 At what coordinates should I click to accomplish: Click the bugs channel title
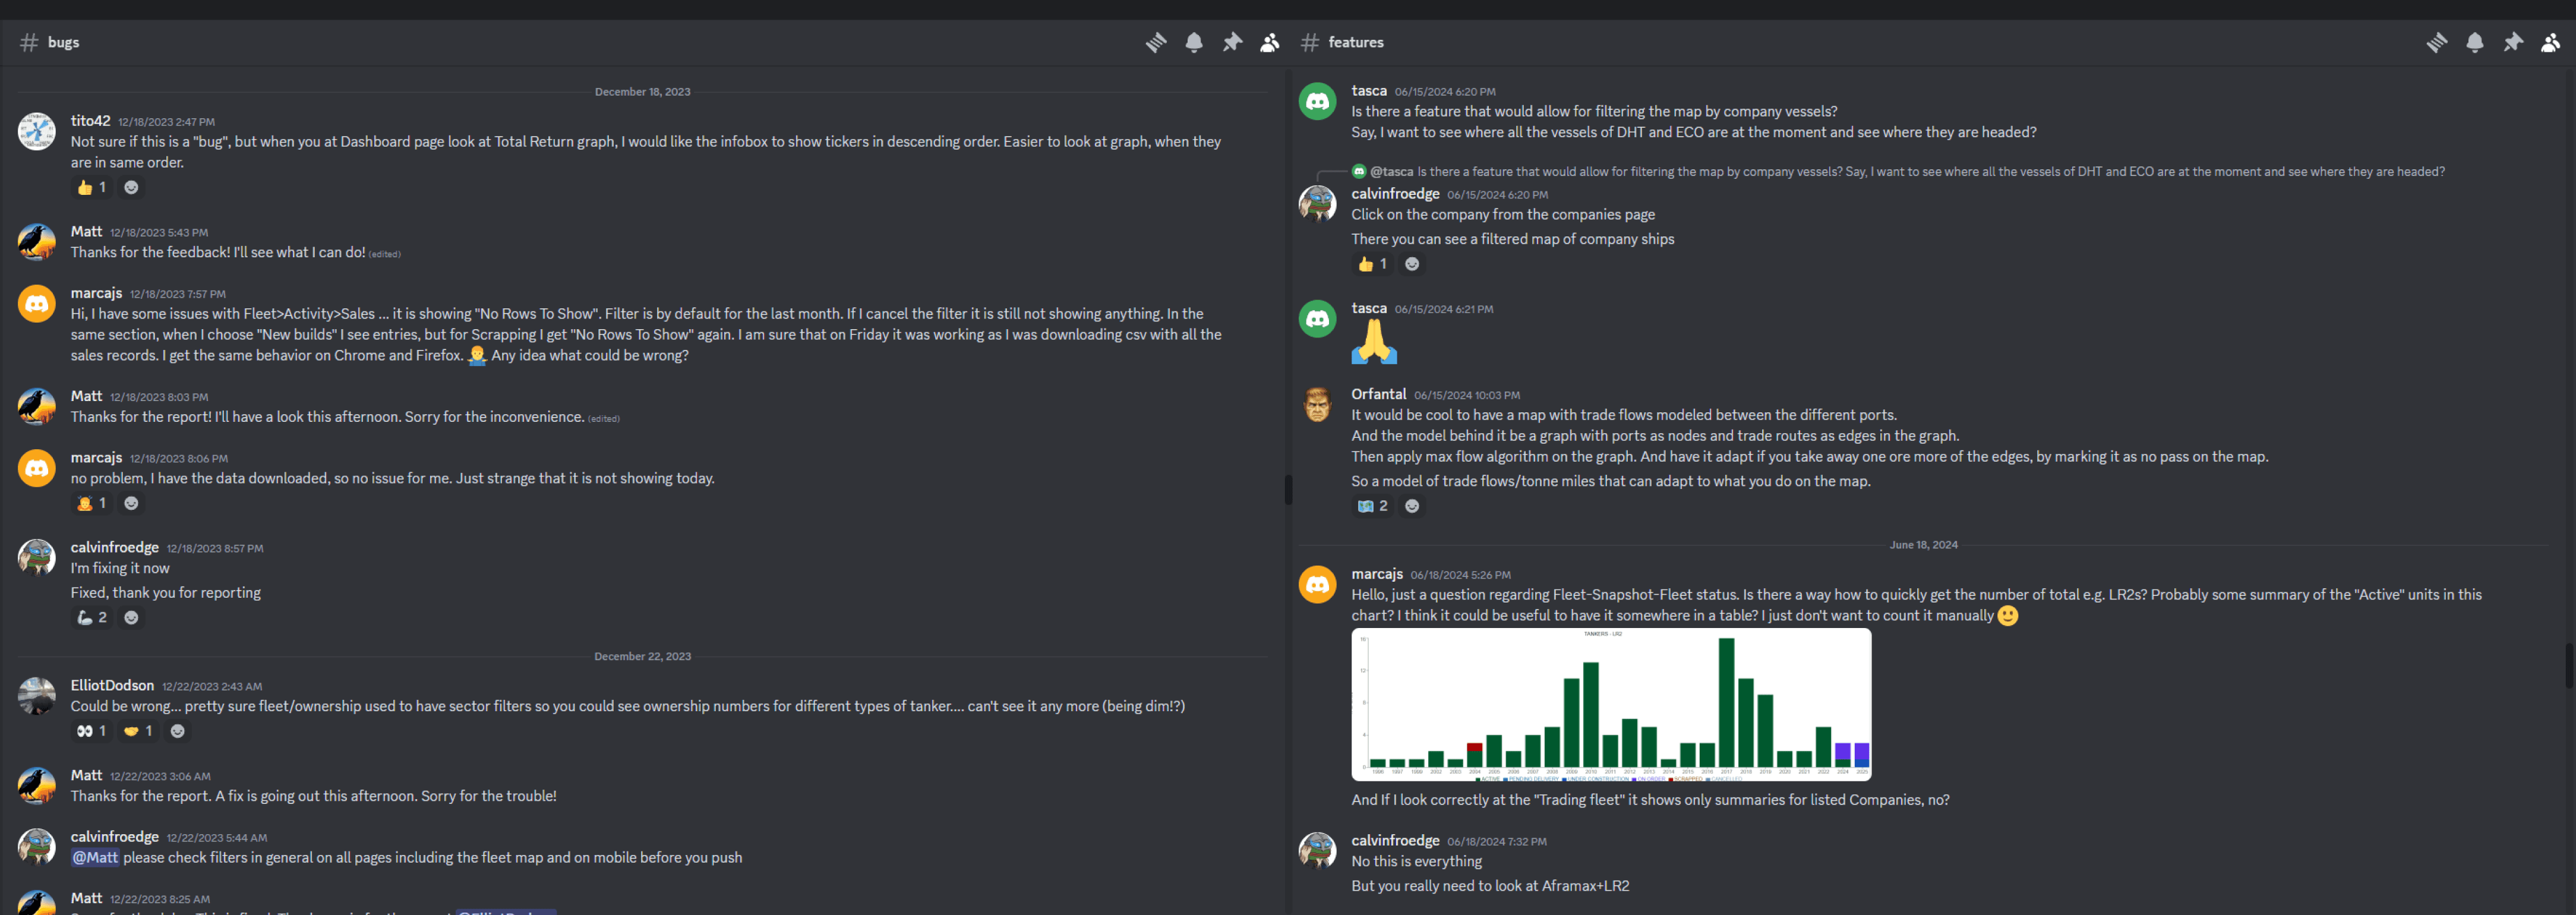[63, 42]
